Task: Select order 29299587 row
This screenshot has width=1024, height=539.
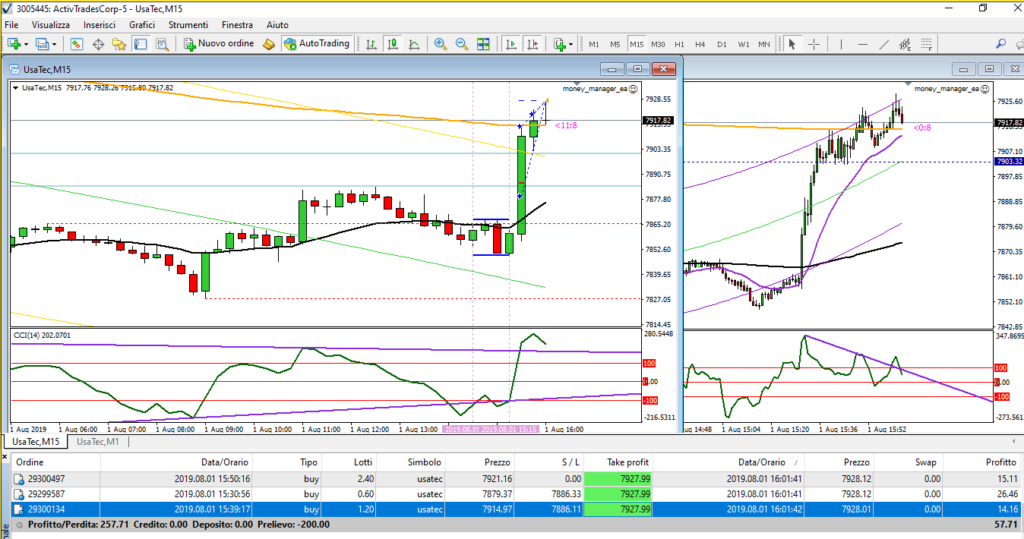Action: click(x=517, y=494)
